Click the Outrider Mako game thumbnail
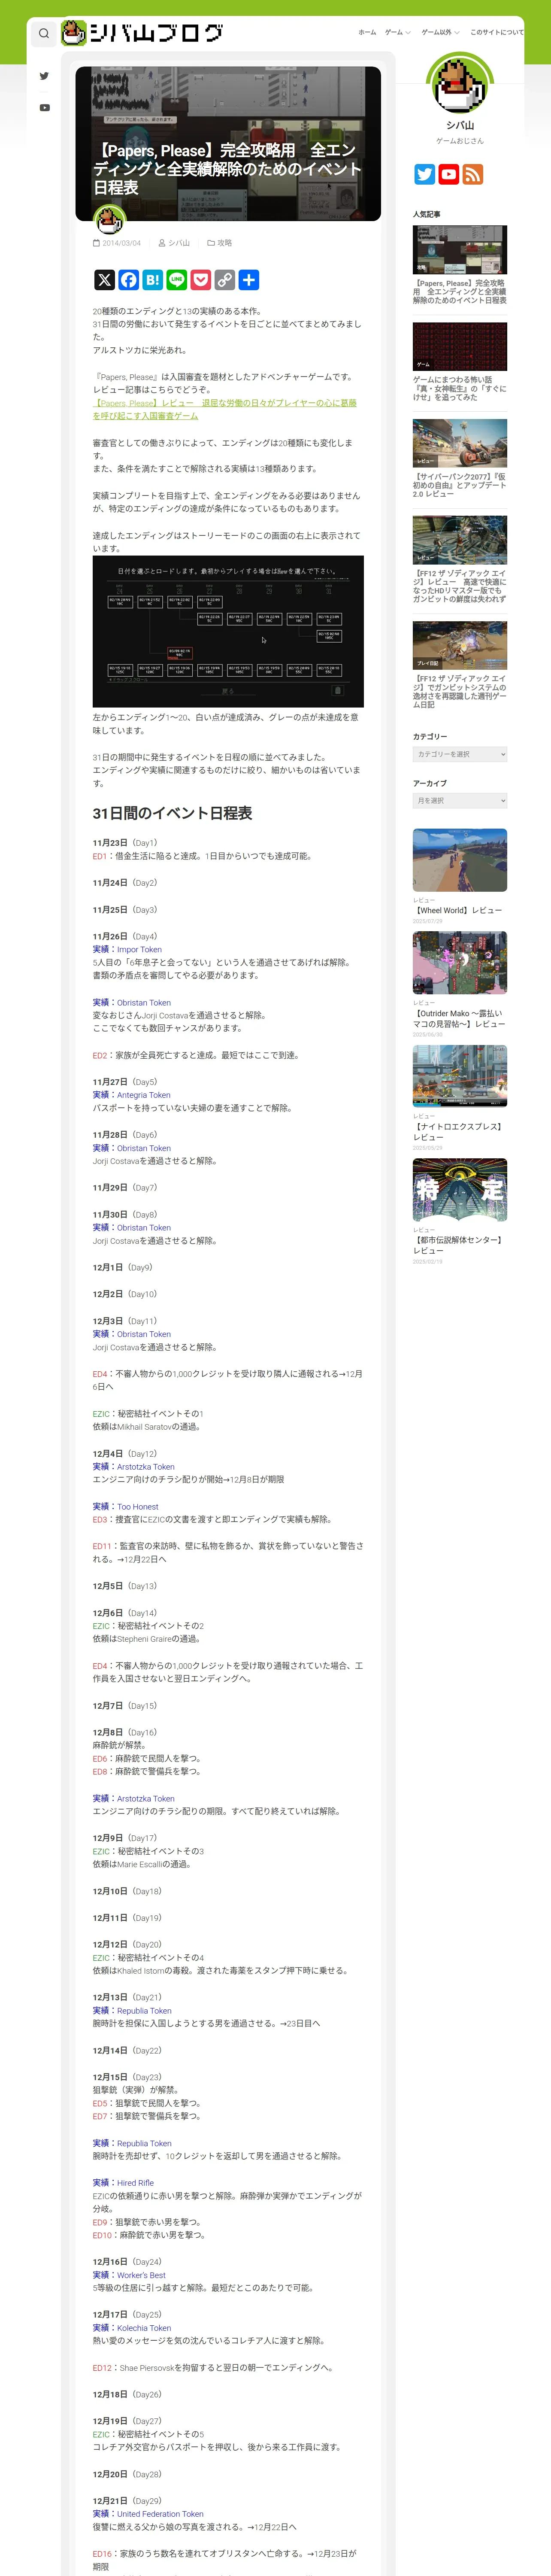This screenshot has width=551, height=2576. (x=460, y=963)
